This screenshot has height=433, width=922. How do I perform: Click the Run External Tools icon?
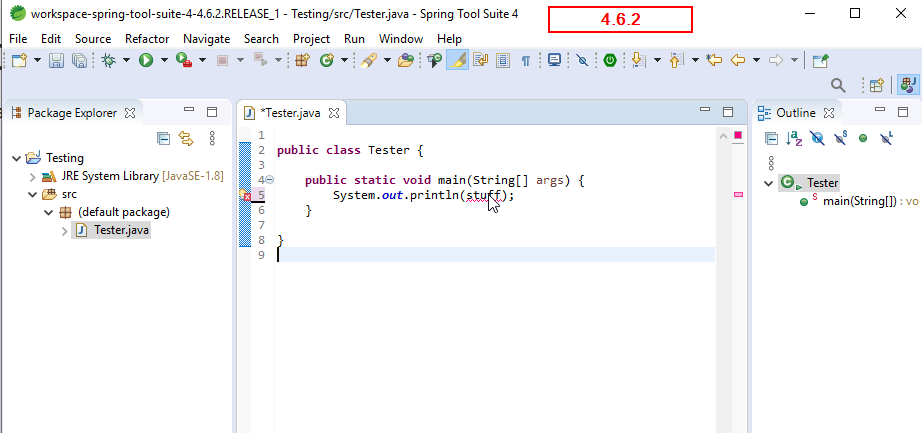pos(184,60)
